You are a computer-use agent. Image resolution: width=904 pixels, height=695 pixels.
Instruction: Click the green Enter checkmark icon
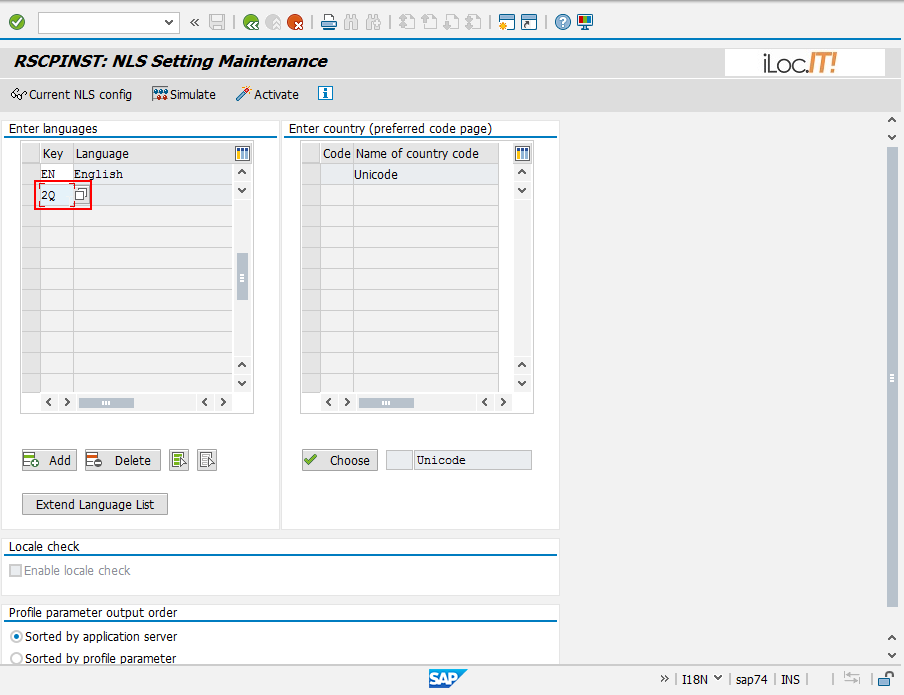(17, 21)
